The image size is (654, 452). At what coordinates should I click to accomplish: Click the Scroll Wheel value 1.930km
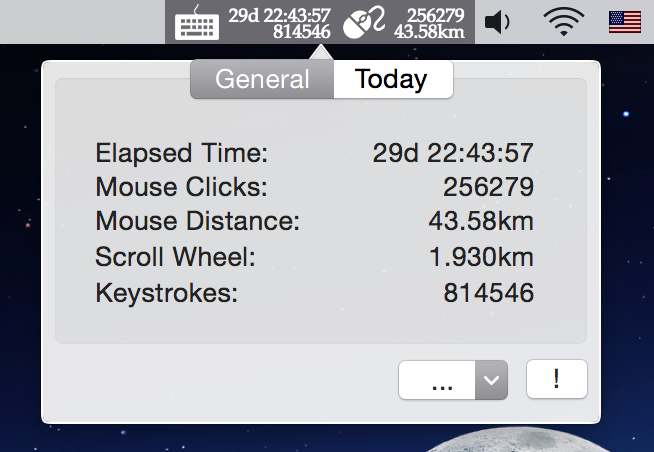point(481,257)
